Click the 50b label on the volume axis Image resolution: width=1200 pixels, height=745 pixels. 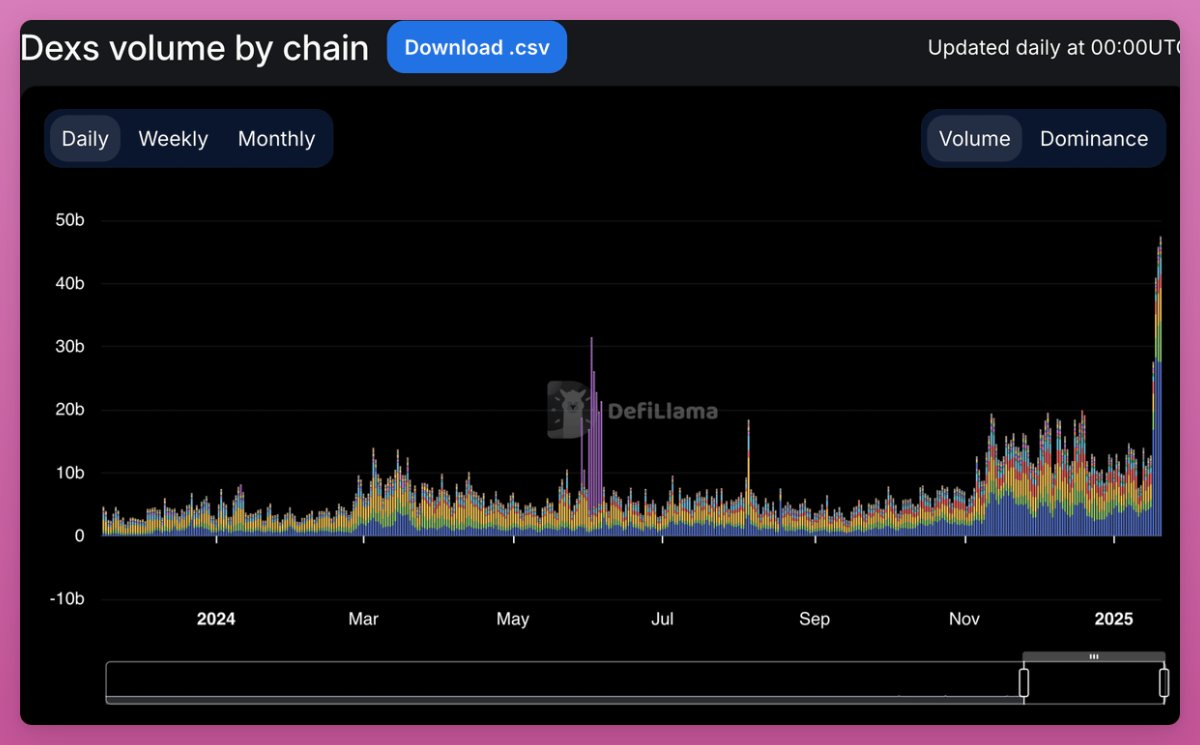tap(69, 221)
